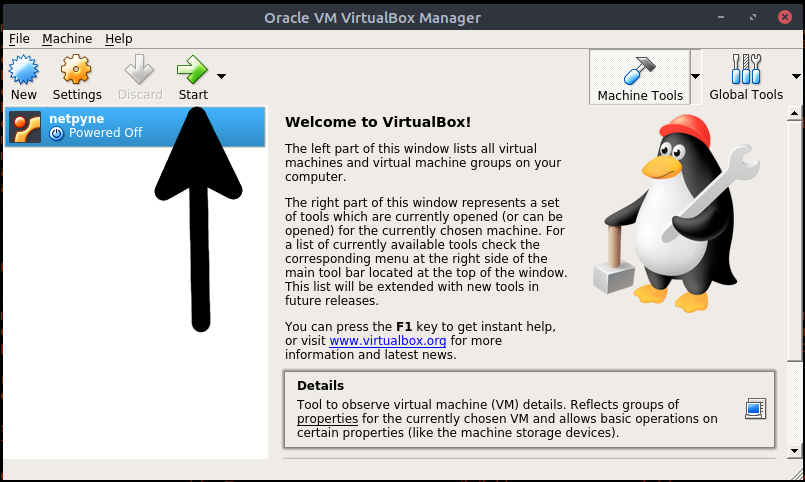The image size is (805, 482).
Task: Close the VirtualBox Manager window
Action: 784,17
